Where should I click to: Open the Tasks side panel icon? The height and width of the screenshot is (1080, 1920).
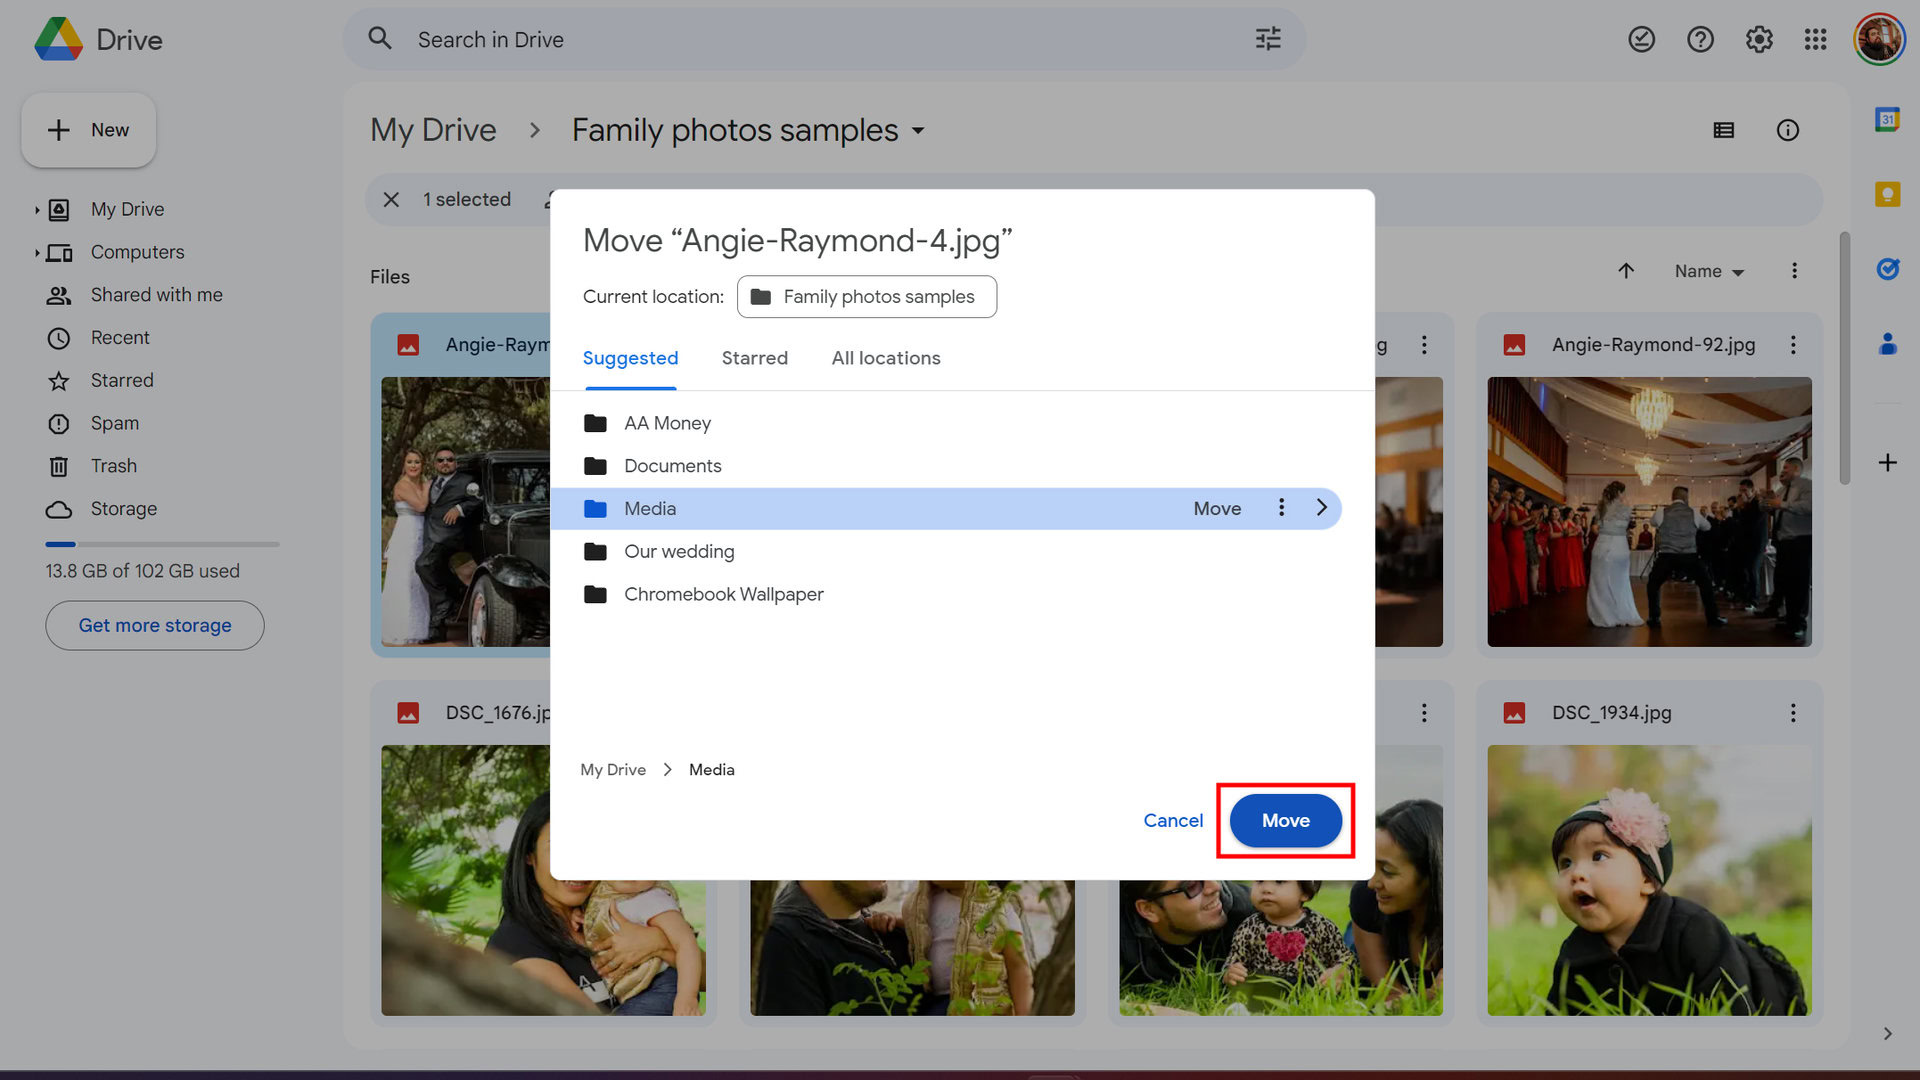pyautogui.click(x=1887, y=269)
